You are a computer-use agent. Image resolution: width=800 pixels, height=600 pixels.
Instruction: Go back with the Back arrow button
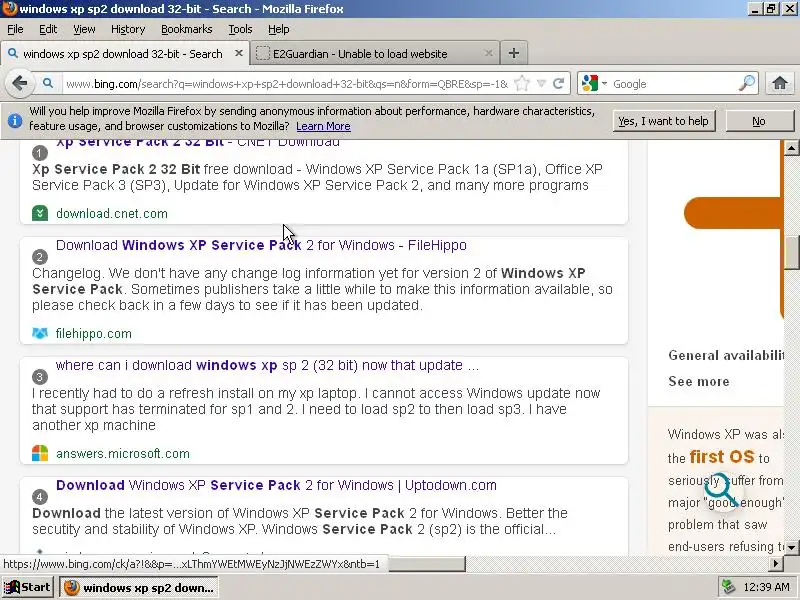[x=19, y=83]
